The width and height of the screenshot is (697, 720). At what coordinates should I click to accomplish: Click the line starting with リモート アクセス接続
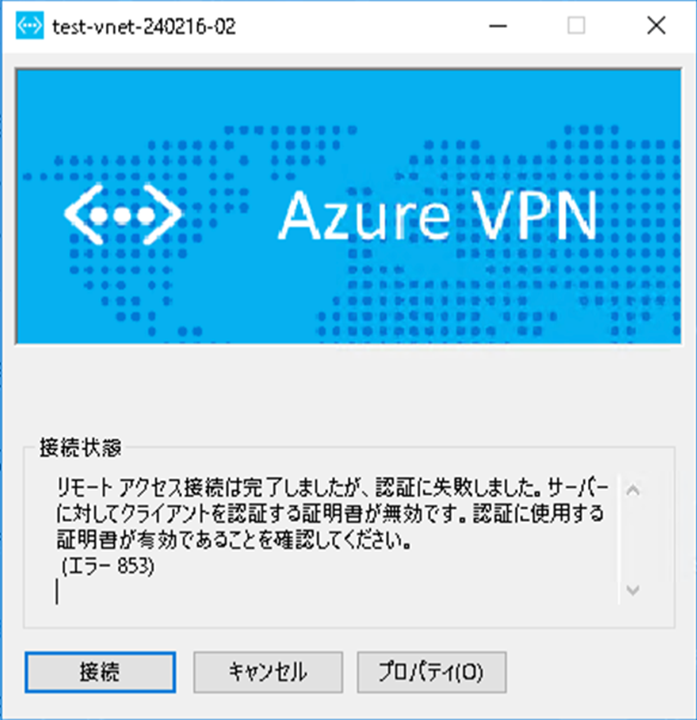tap(330, 492)
